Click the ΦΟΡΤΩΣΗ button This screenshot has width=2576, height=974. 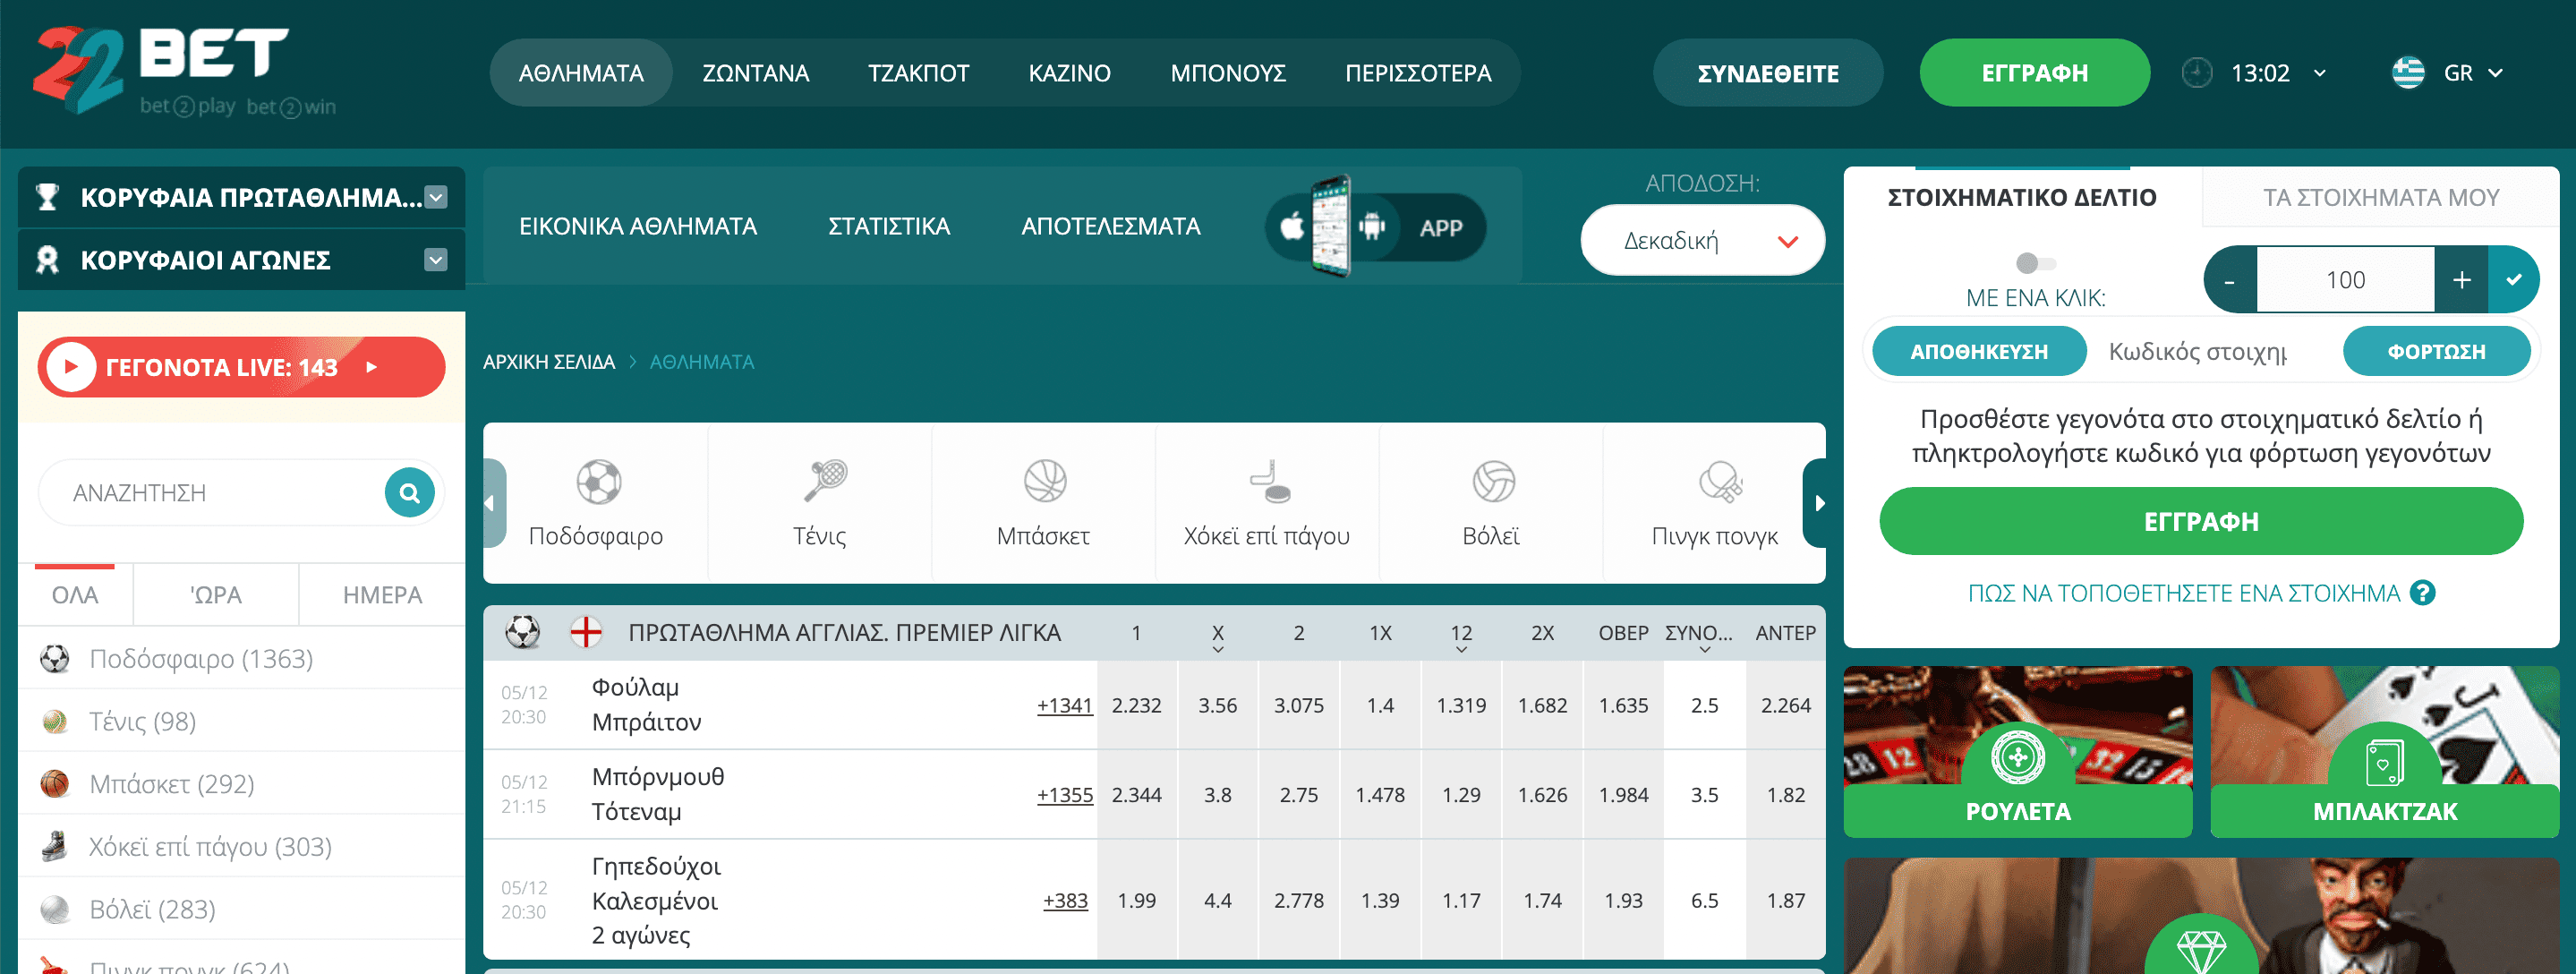point(2436,352)
